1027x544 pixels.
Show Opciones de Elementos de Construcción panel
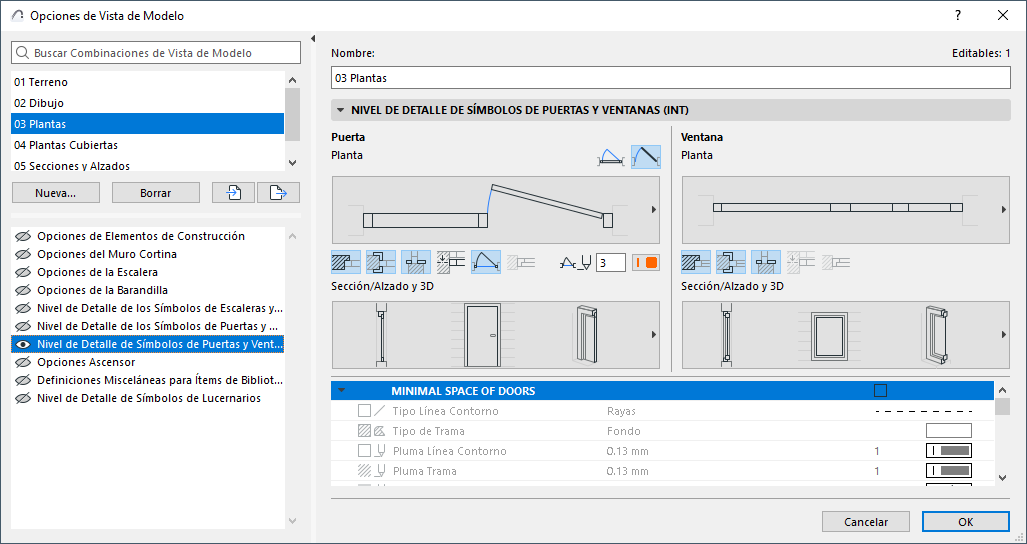(23, 236)
